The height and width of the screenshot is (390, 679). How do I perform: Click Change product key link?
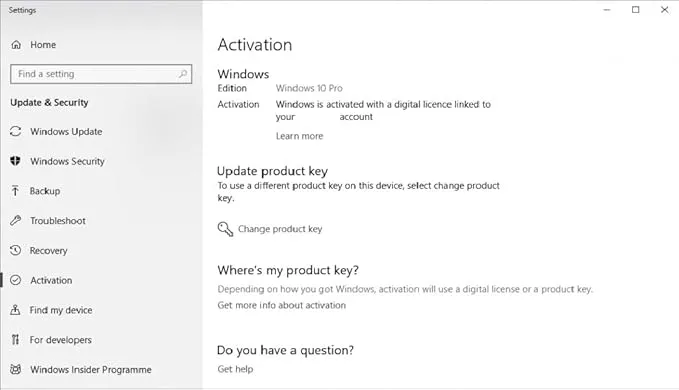point(280,229)
